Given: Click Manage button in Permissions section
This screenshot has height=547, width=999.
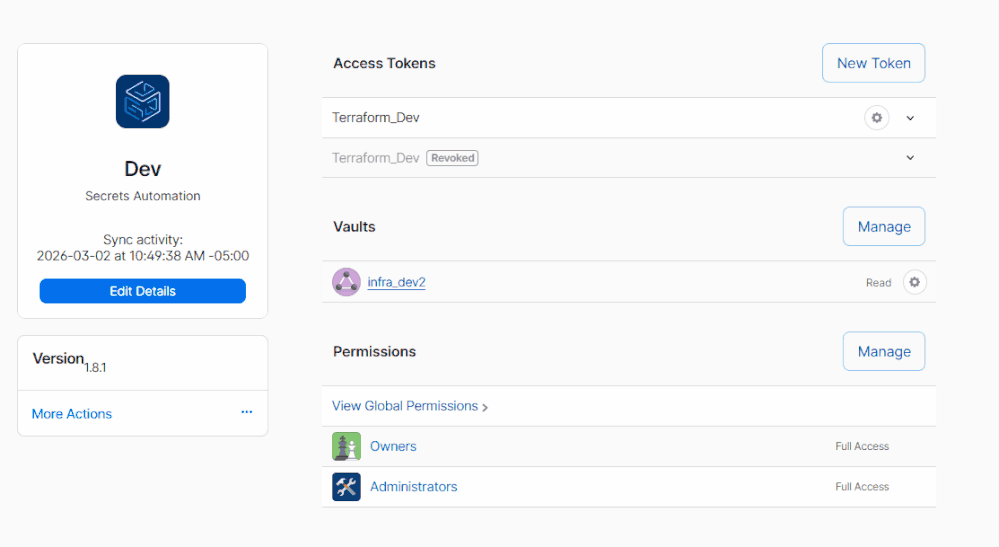Looking at the screenshot, I should point(883,352).
